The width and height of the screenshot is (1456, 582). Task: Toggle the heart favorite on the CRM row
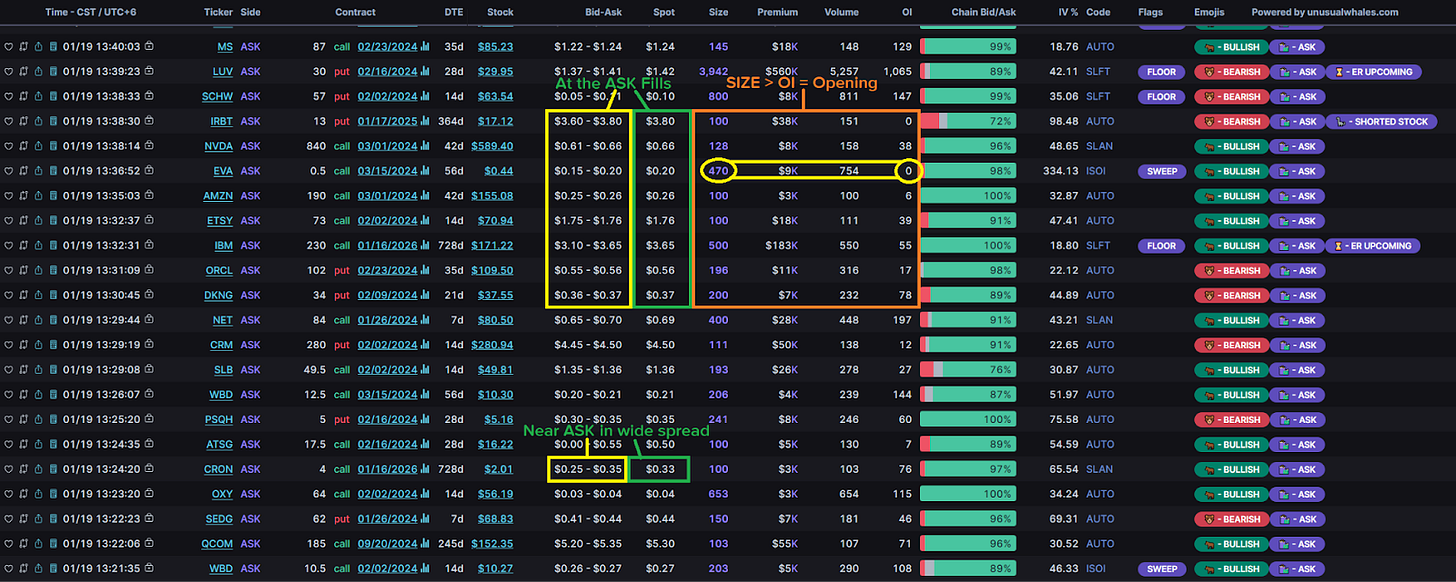(9, 345)
